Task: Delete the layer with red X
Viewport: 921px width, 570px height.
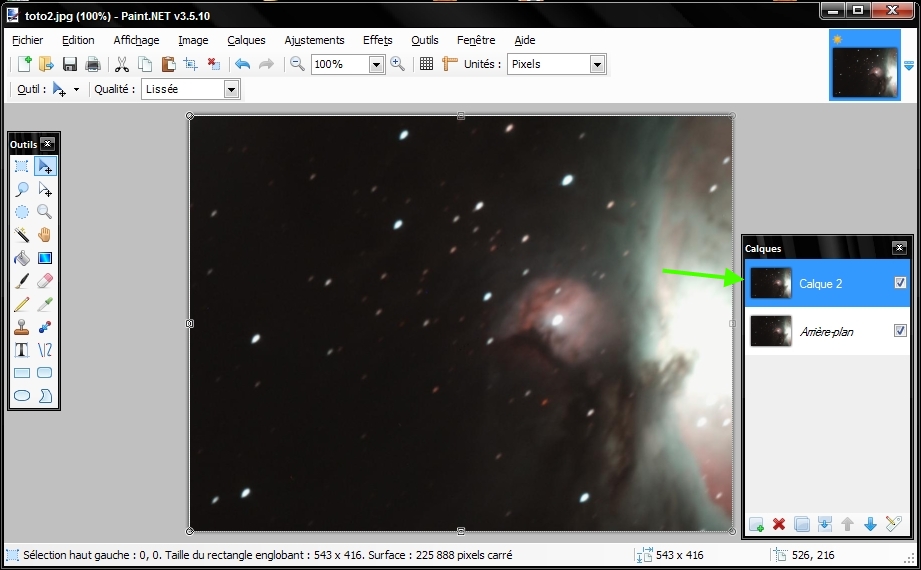Action: click(779, 524)
